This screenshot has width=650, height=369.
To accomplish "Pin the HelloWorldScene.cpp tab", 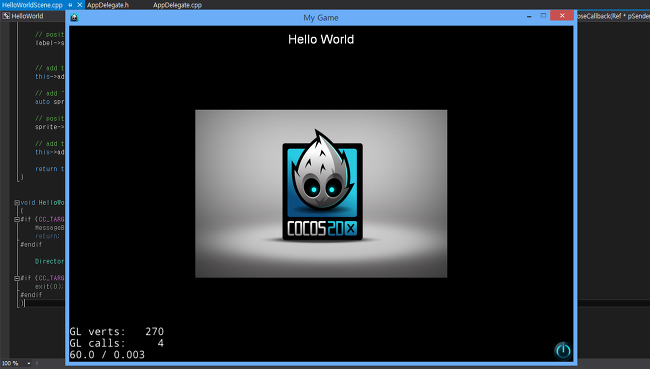I will coord(70,5).
